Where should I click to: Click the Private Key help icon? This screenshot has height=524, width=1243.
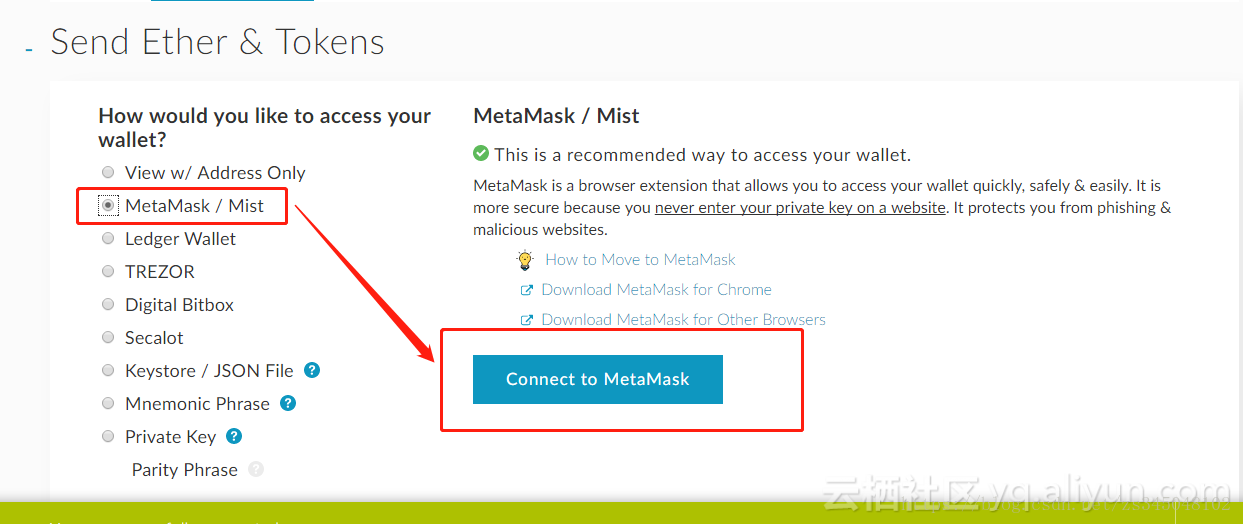click(234, 436)
